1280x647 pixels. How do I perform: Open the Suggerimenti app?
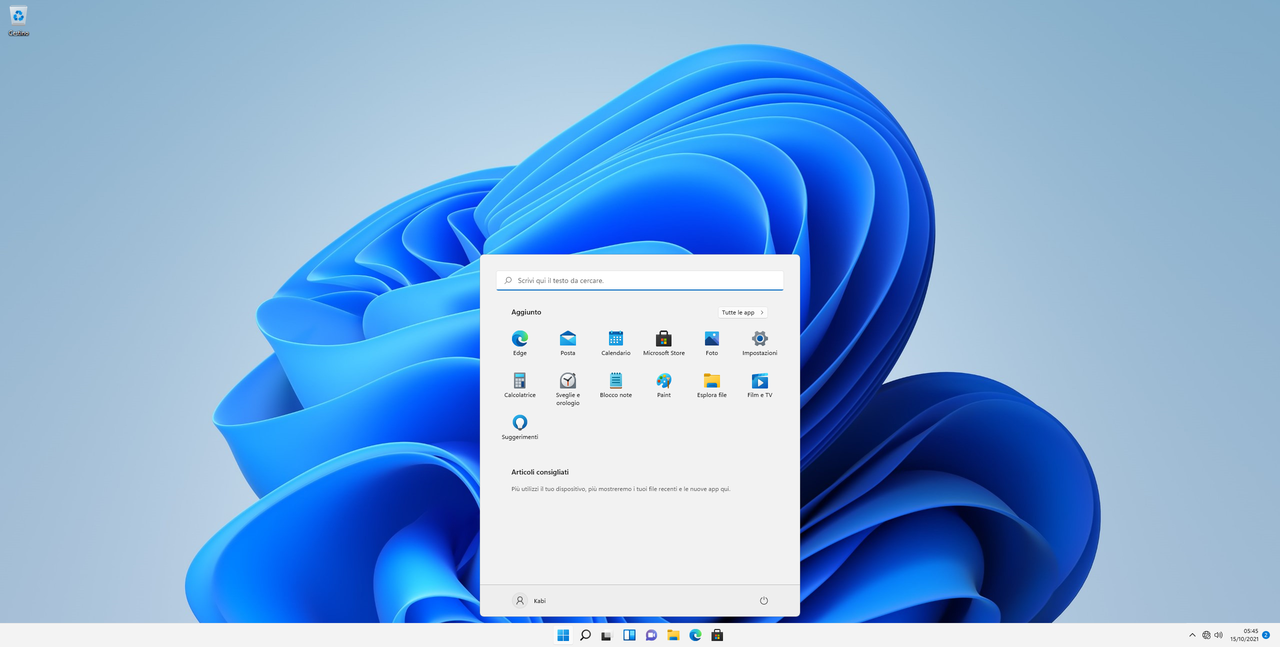(520, 427)
